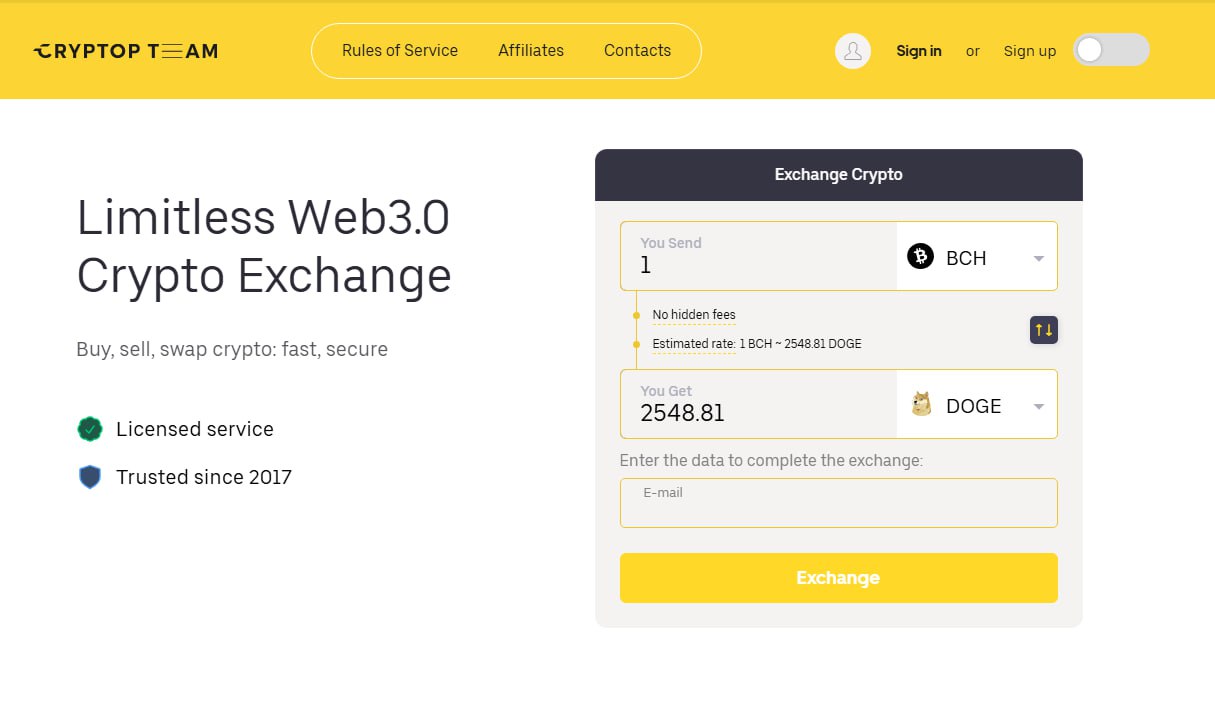Open the Contacts menu item
Viewport: 1215px width, 725px height.
tap(637, 50)
